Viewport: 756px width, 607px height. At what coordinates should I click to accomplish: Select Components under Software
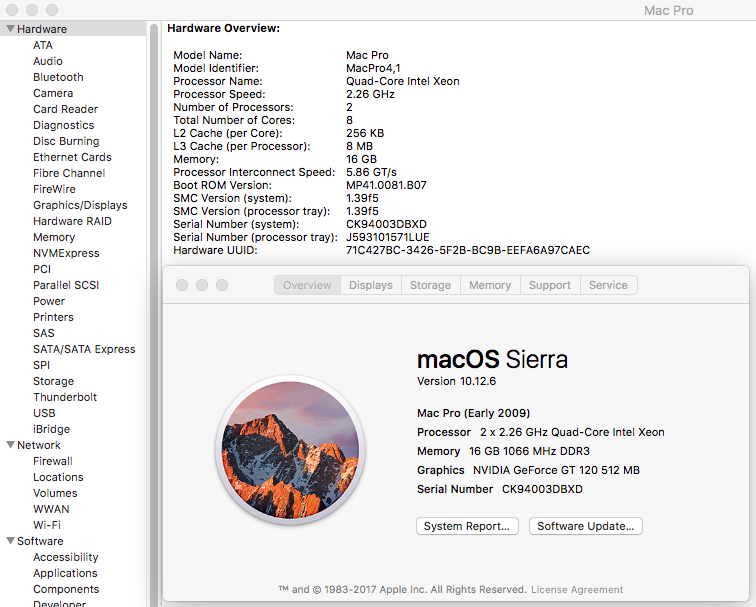(x=66, y=589)
